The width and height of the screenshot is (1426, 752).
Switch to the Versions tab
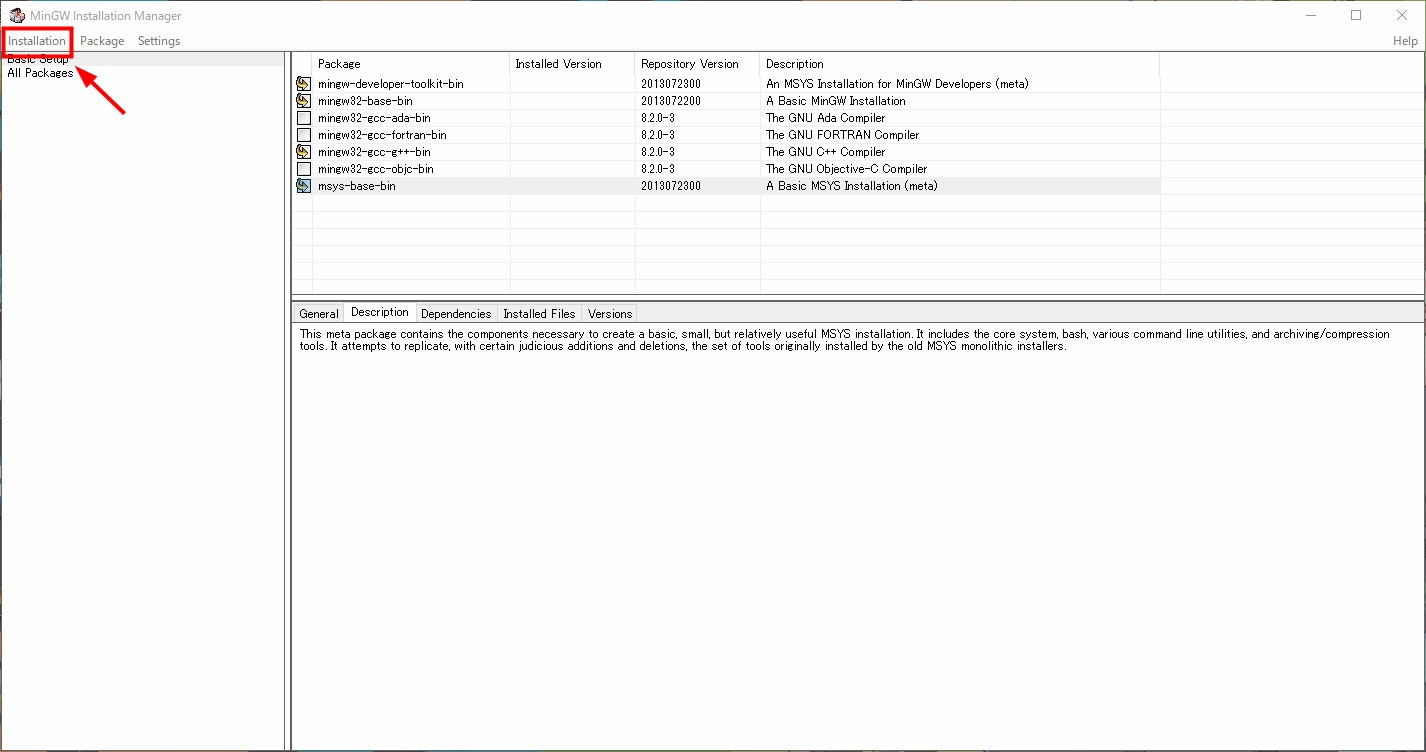610,314
